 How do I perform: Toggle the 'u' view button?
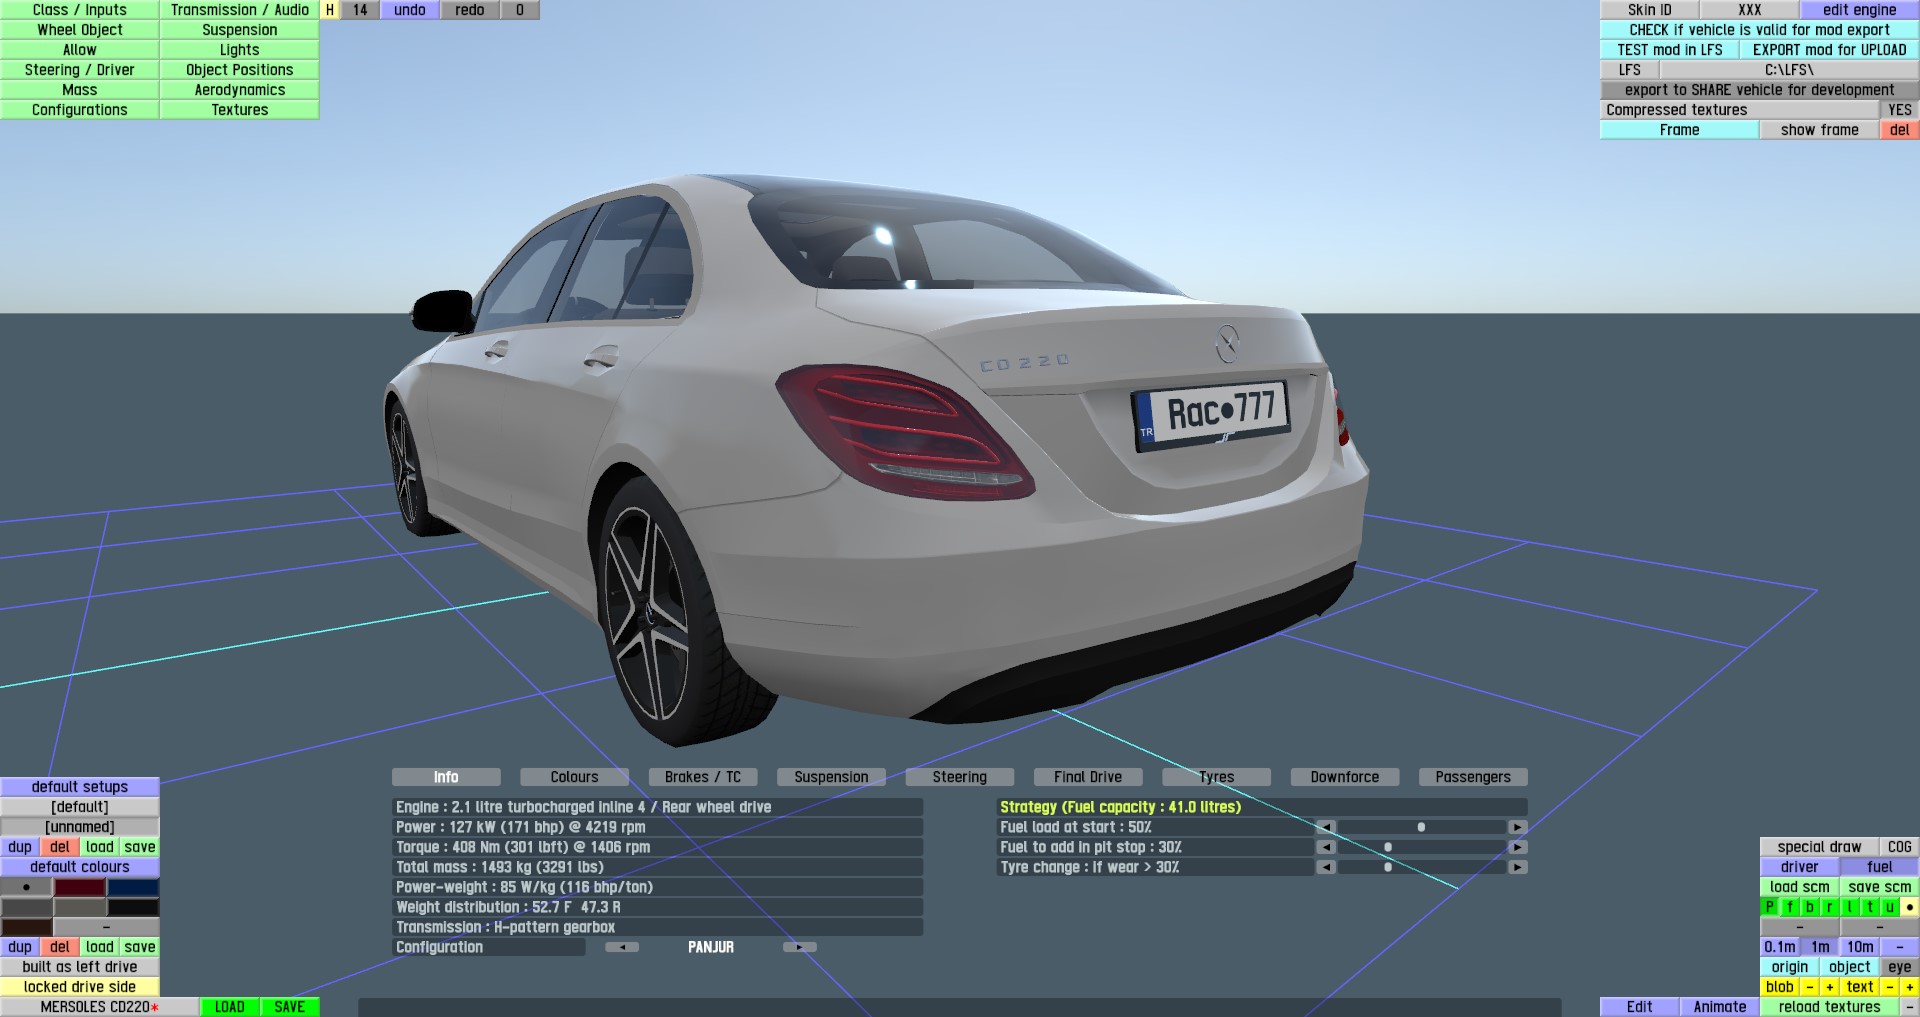click(1890, 907)
